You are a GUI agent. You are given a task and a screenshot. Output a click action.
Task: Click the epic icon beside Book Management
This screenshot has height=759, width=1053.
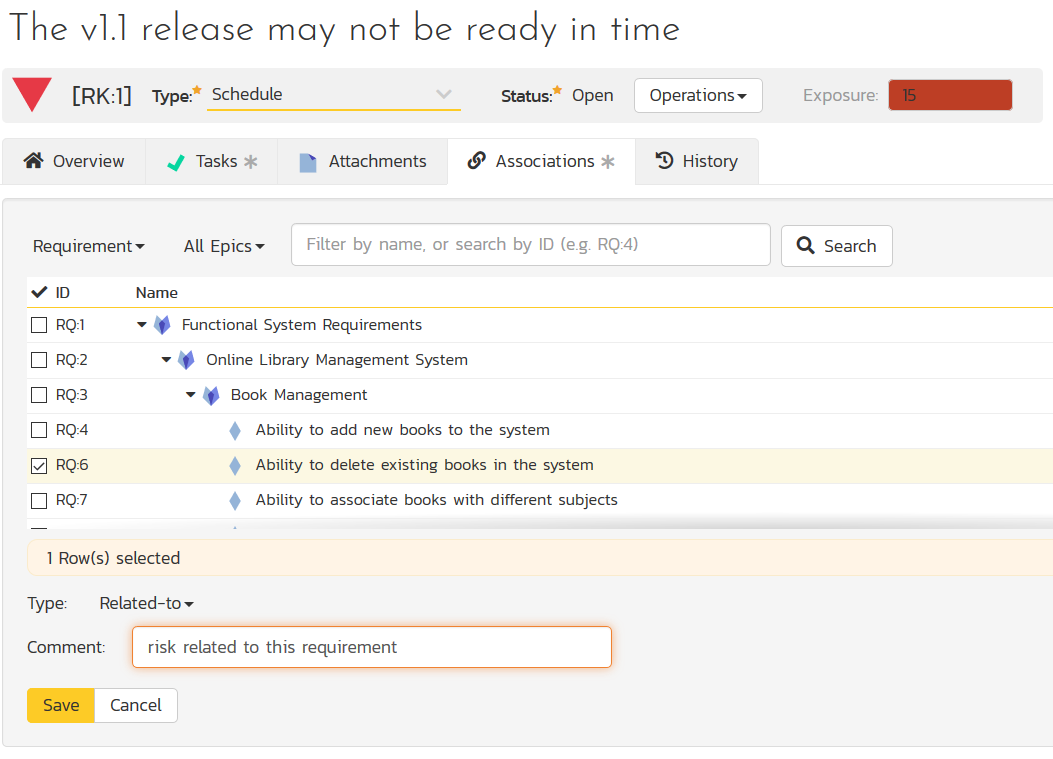pyautogui.click(x=211, y=395)
